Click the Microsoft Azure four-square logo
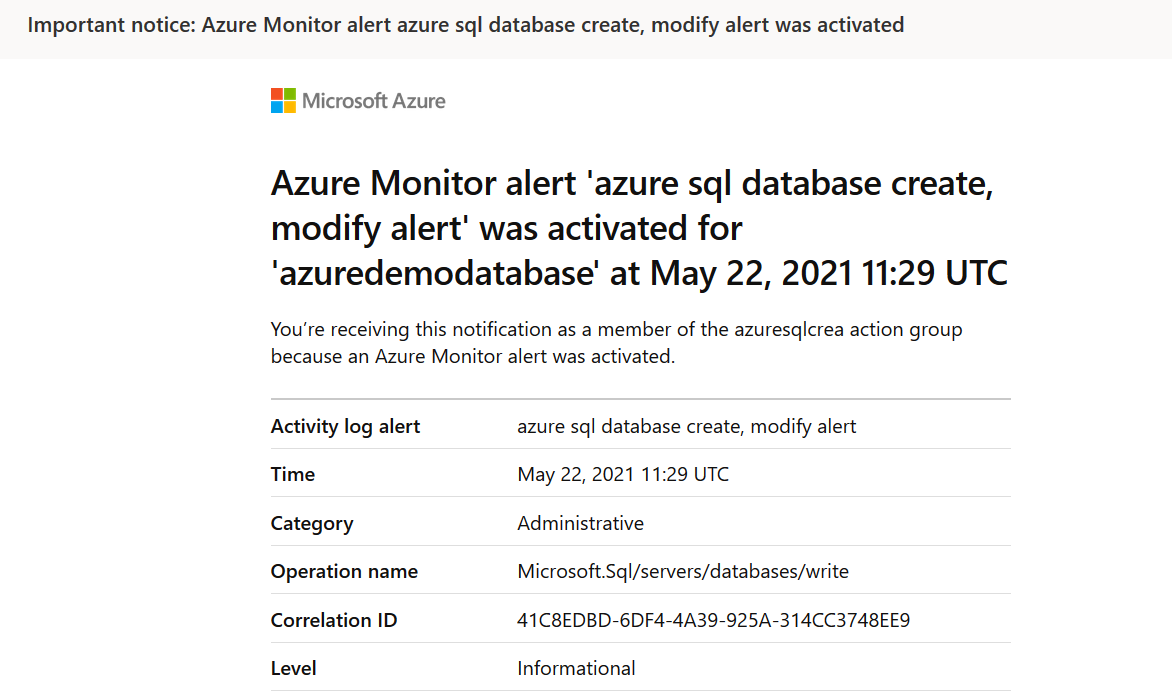 [x=283, y=100]
